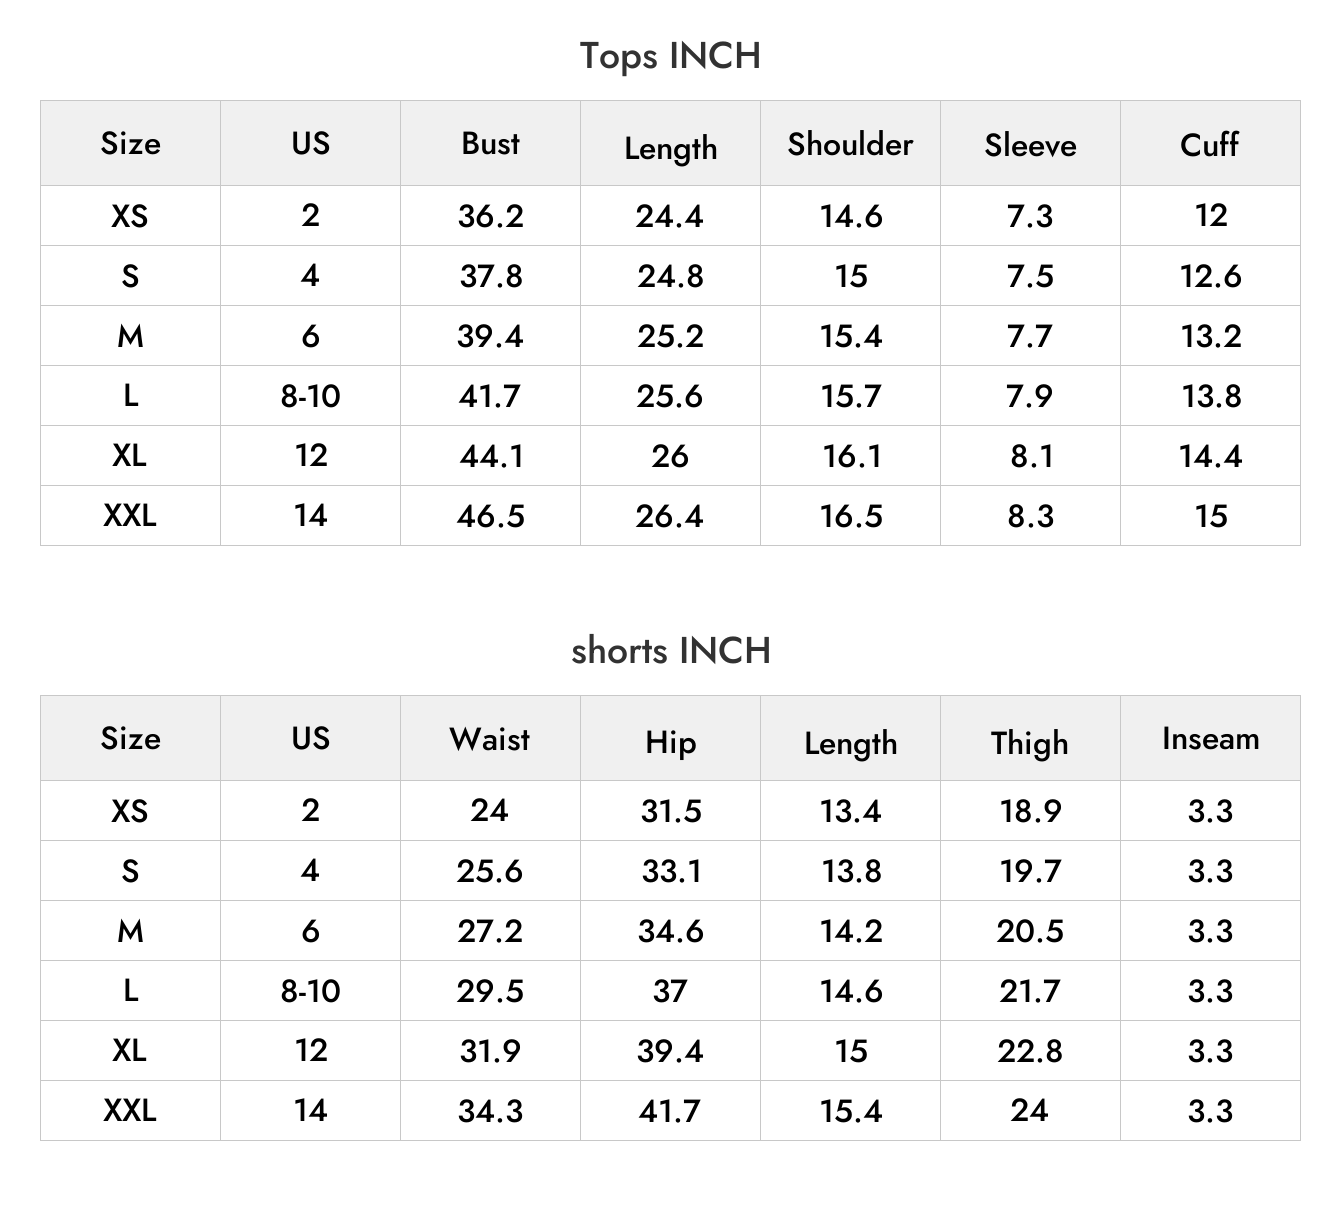Select the Bust column header

pos(490,143)
